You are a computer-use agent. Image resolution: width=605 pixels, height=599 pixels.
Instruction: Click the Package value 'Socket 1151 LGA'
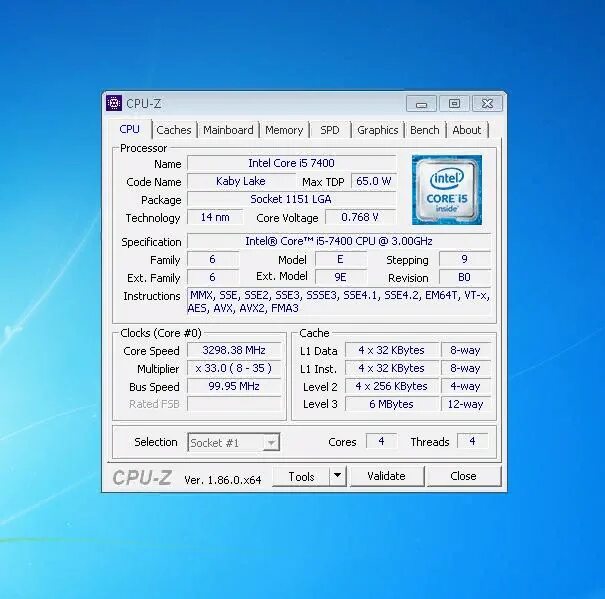[x=292, y=199]
